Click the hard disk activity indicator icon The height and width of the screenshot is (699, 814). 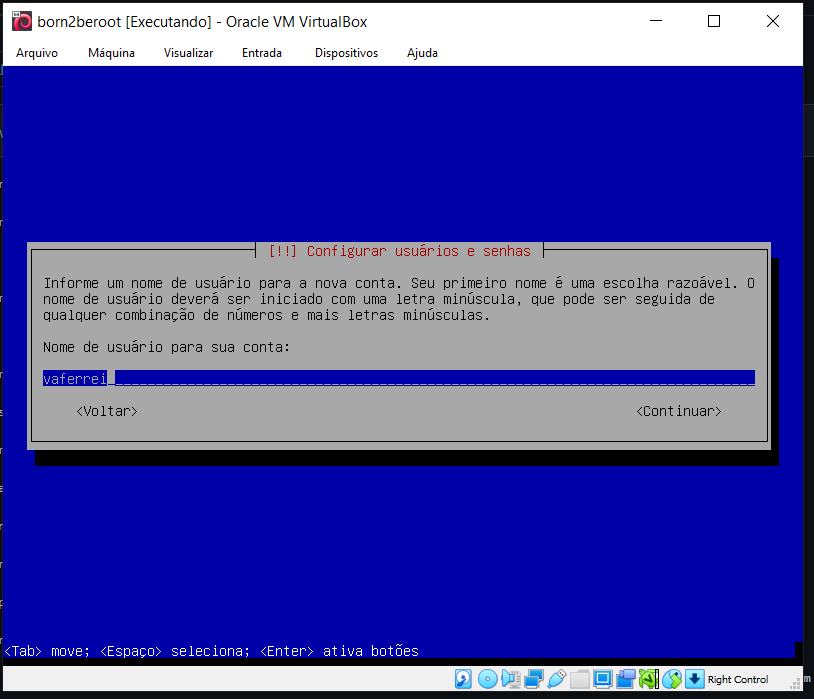463,679
